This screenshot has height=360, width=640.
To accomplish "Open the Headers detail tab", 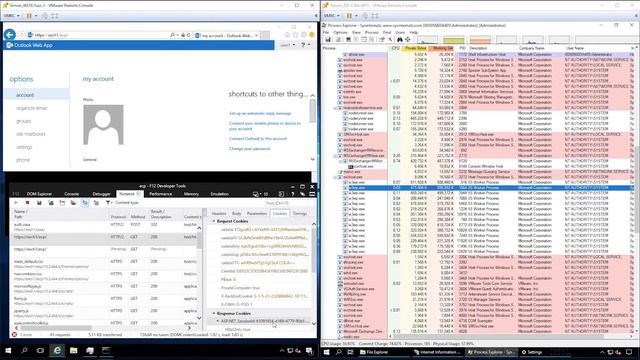I will pyautogui.click(x=219, y=213).
